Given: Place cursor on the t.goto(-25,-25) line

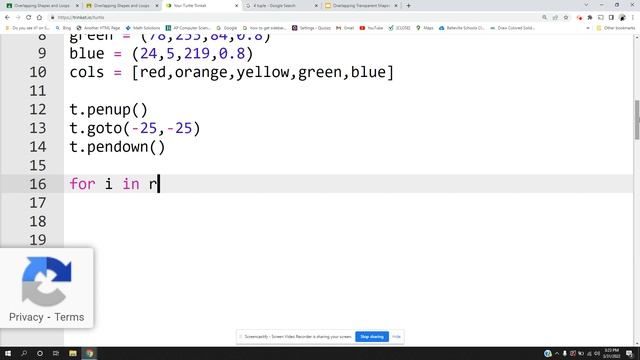Looking at the screenshot, I should [135, 128].
